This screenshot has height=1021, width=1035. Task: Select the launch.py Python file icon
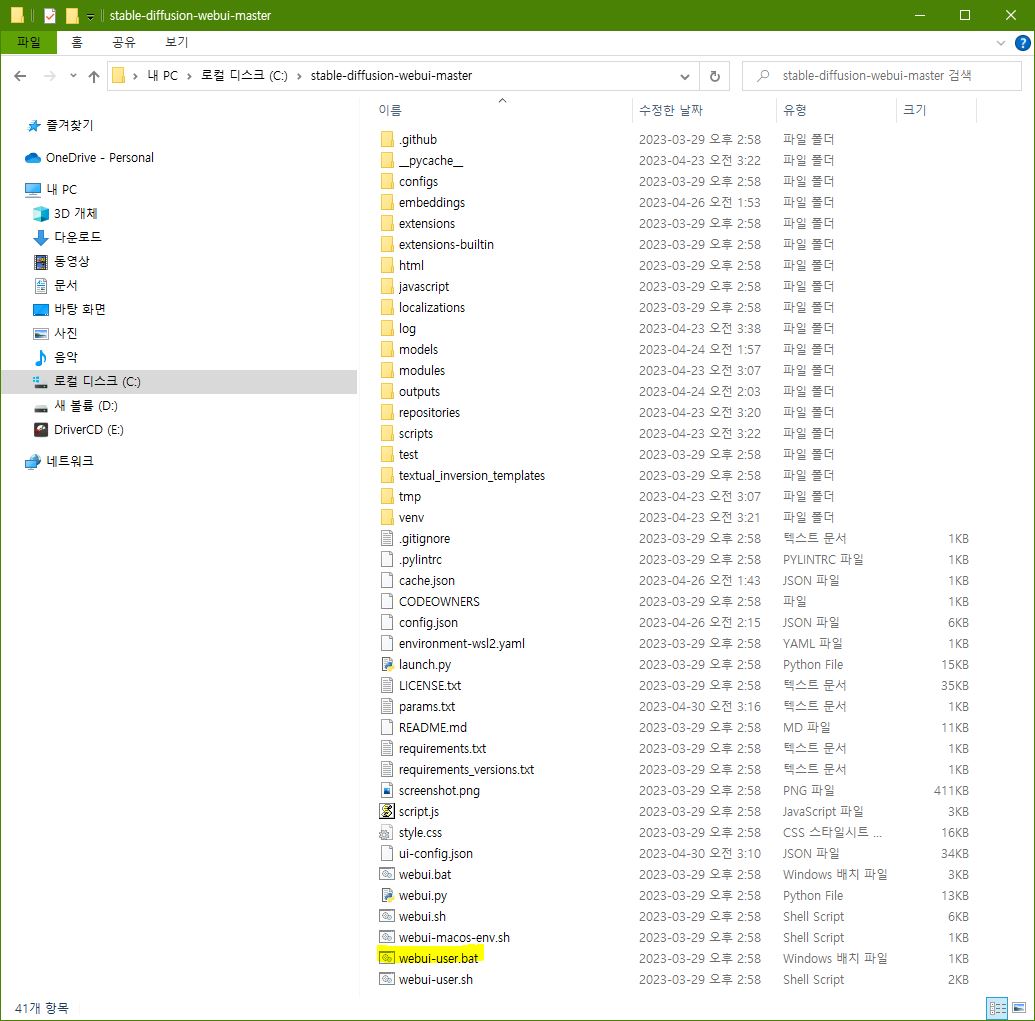tap(387, 664)
